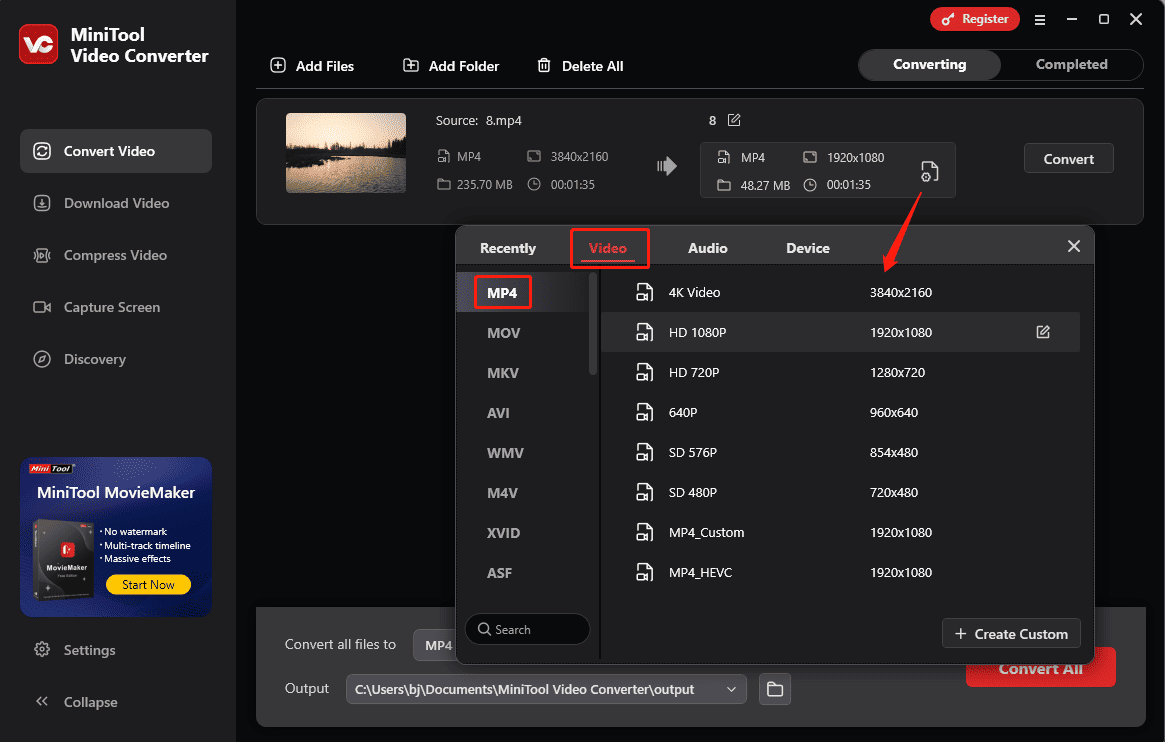Click the 235.70 MB source size
This screenshot has height=742, width=1165.
(484, 185)
